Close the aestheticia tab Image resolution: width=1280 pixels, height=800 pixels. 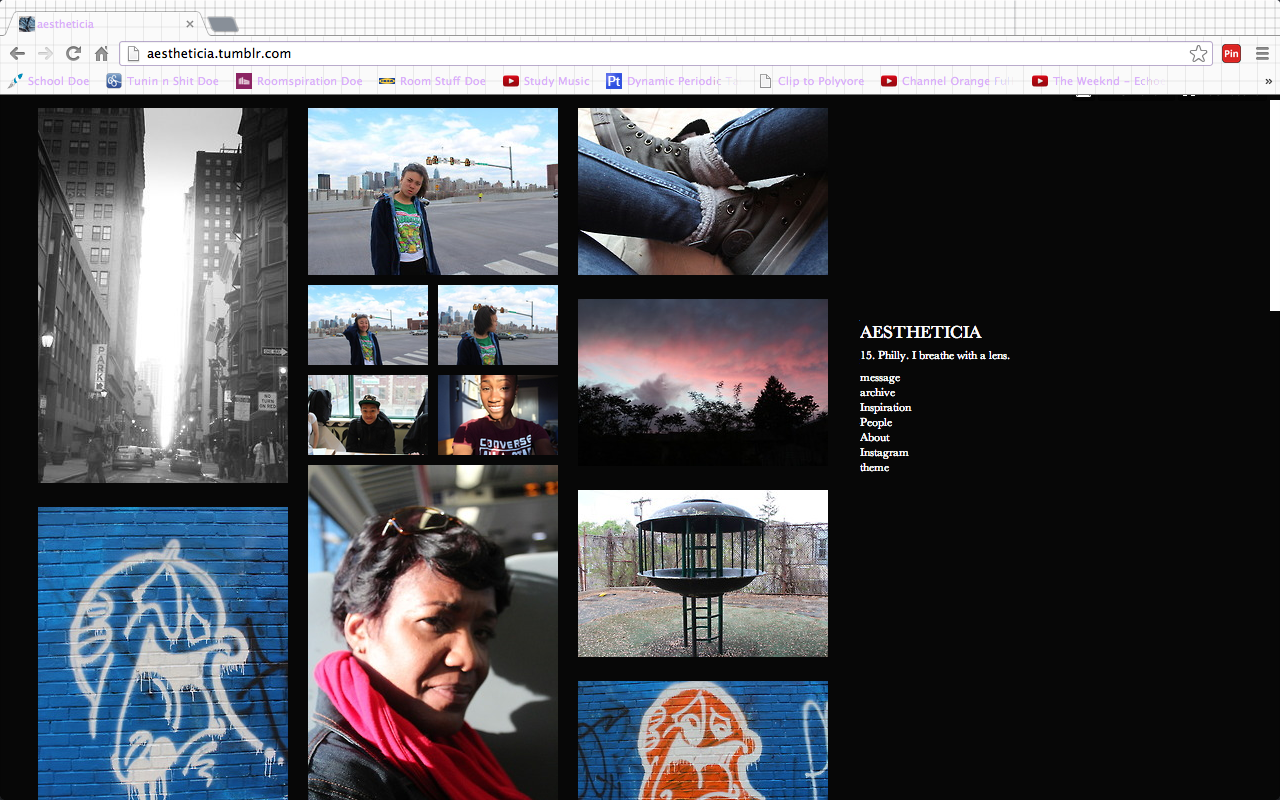pos(190,24)
